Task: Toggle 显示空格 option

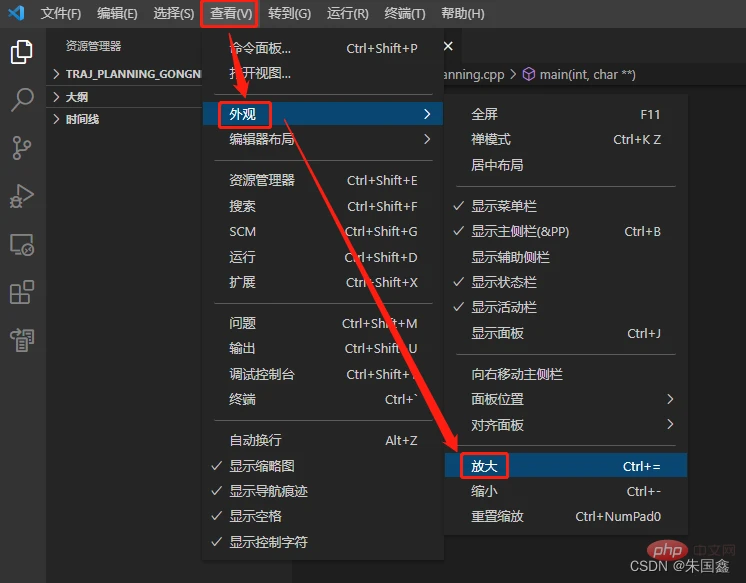Action: point(323,516)
